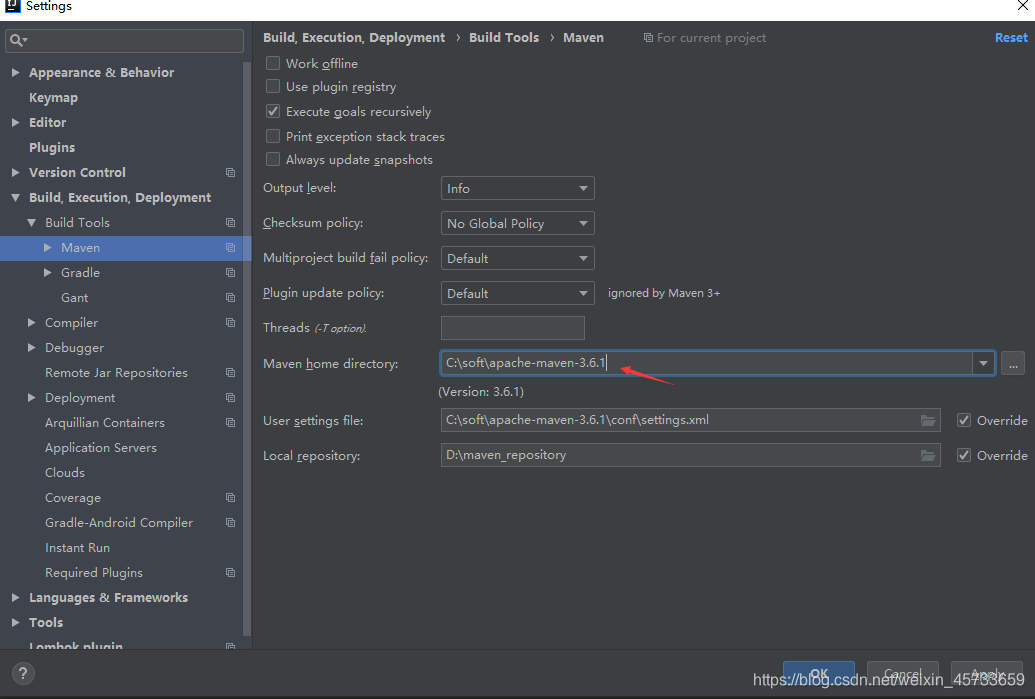The image size is (1035, 699).
Task: Check Always update snapshots
Action: [x=273, y=160]
